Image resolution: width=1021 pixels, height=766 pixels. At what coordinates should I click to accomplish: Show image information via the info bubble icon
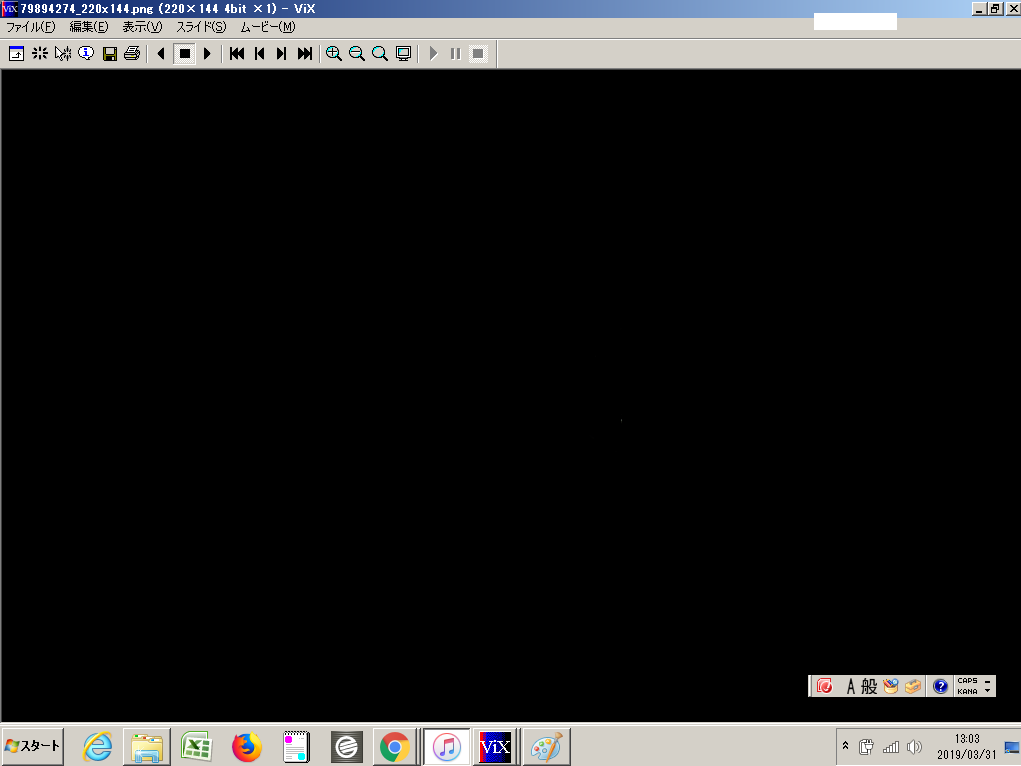(86, 53)
